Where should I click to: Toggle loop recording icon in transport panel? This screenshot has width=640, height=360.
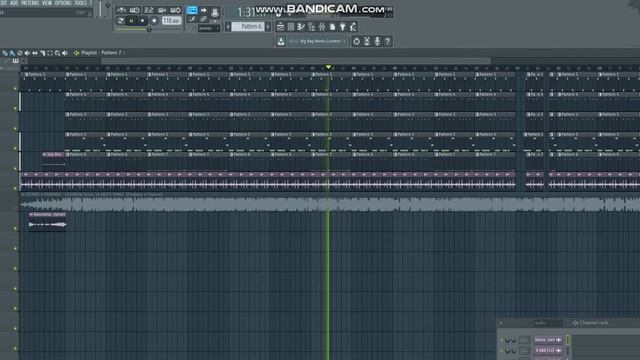point(176,10)
